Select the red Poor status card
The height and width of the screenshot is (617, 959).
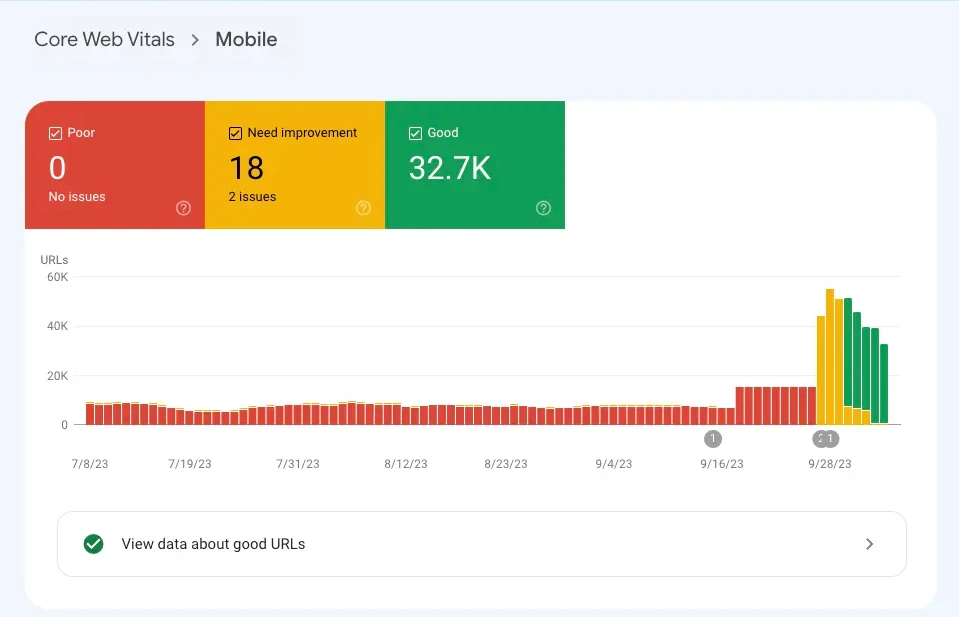115,165
